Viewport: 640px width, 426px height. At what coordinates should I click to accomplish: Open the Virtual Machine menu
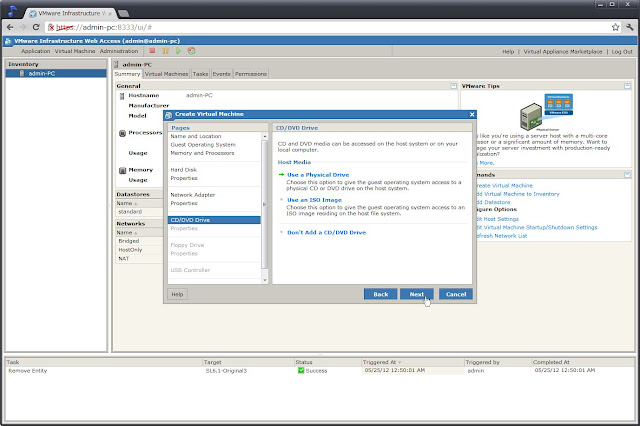coord(75,51)
